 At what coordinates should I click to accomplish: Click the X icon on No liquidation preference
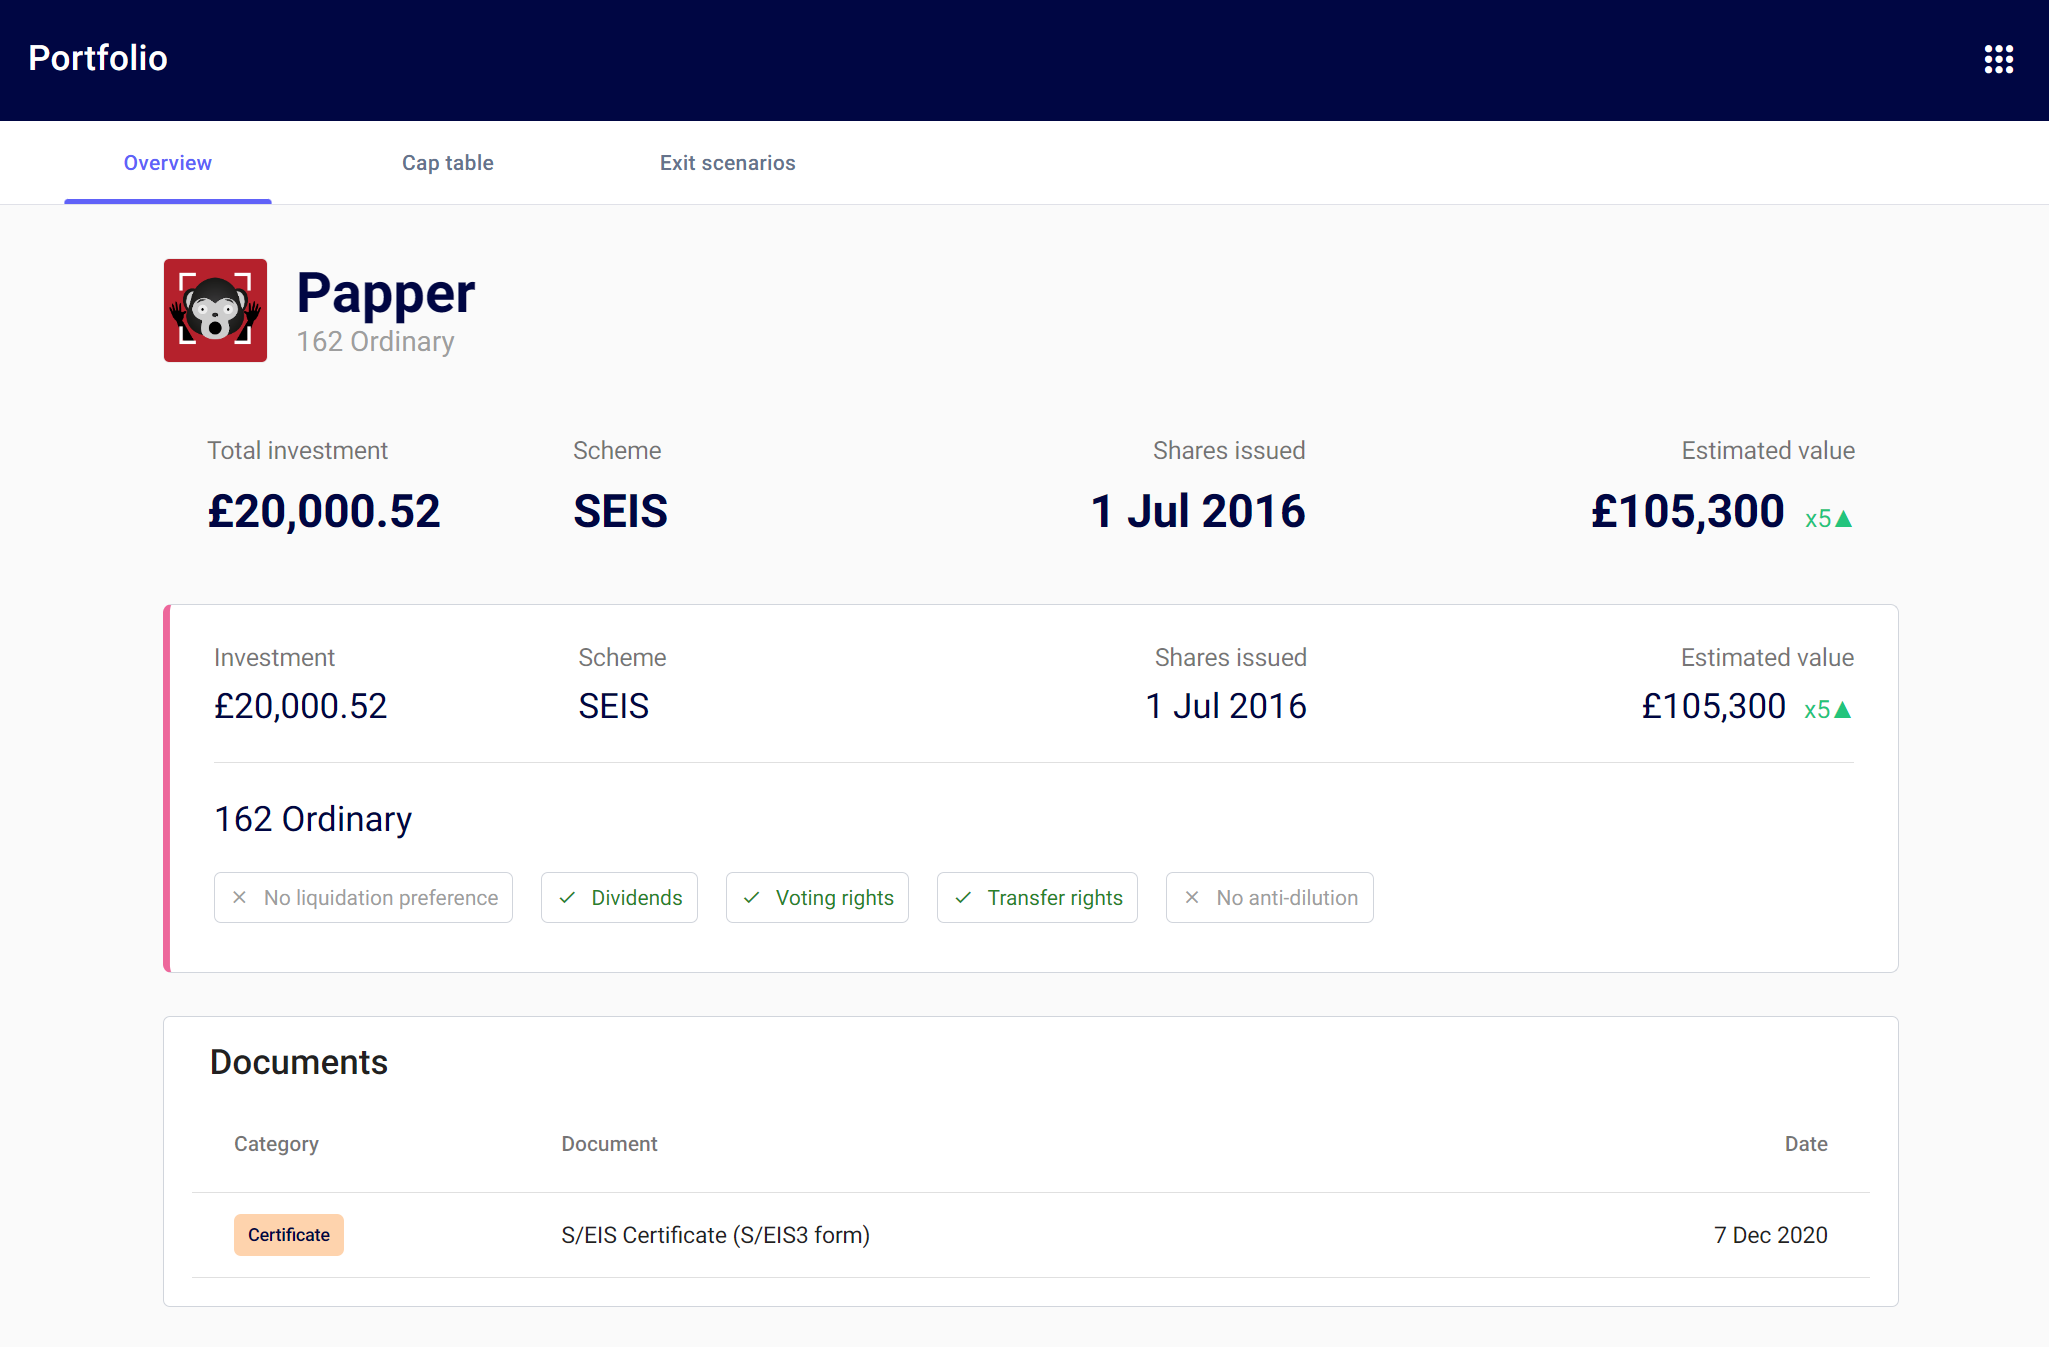tap(239, 897)
